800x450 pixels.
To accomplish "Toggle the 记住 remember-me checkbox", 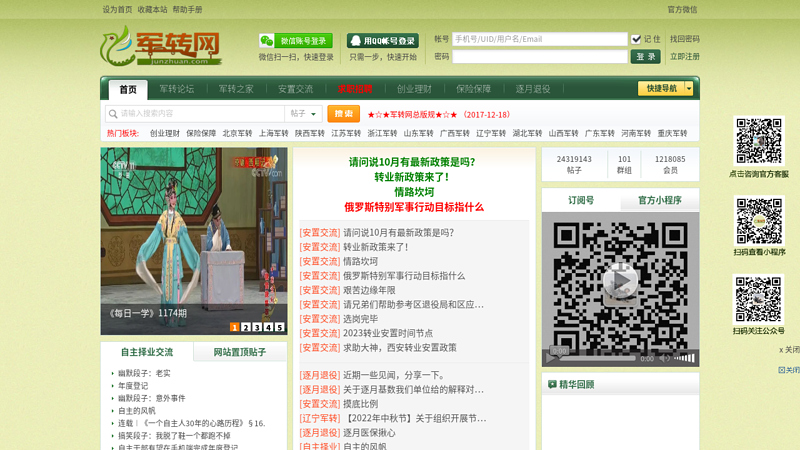I will [x=636, y=39].
